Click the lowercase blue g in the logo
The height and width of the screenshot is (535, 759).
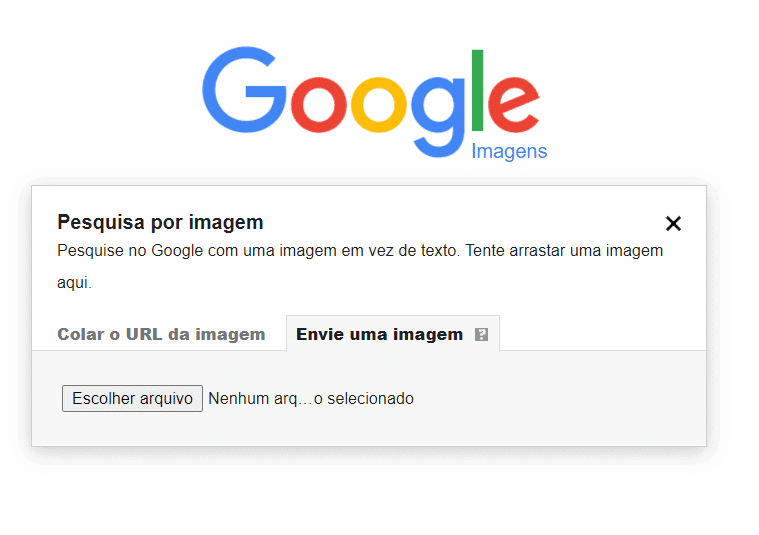(439, 117)
